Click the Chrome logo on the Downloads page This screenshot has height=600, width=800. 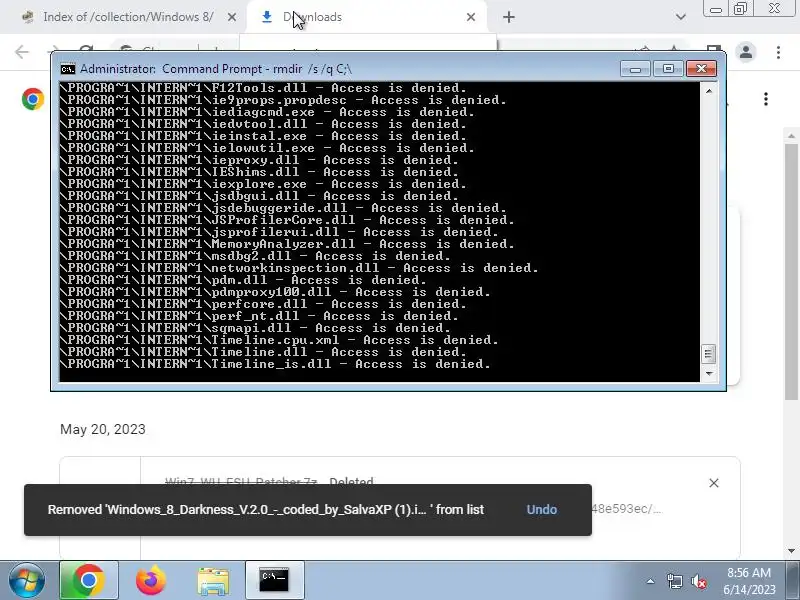tap(33, 99)
